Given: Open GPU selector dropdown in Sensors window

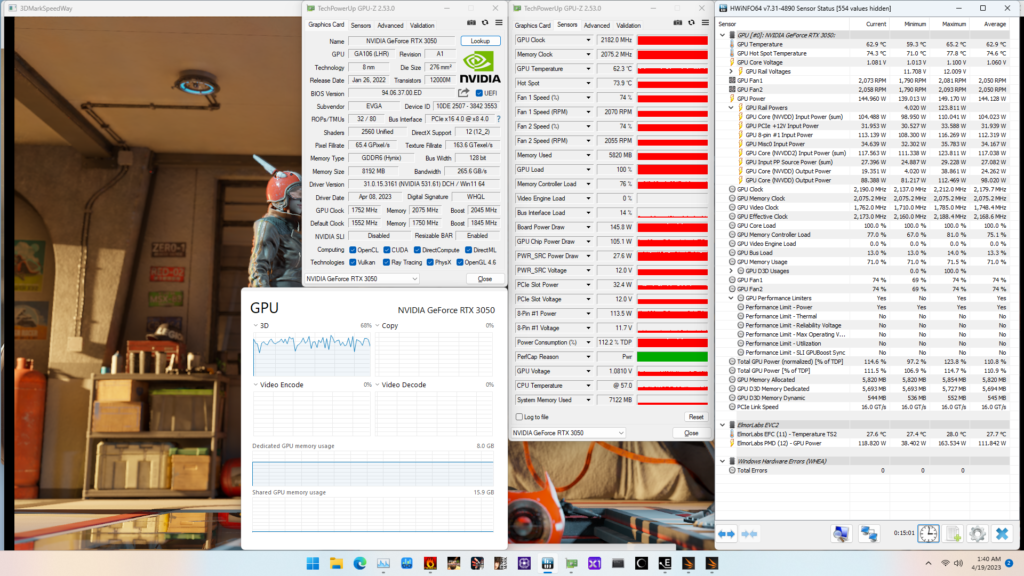Looking at the screenshot, I should click(x=568, y=432).
